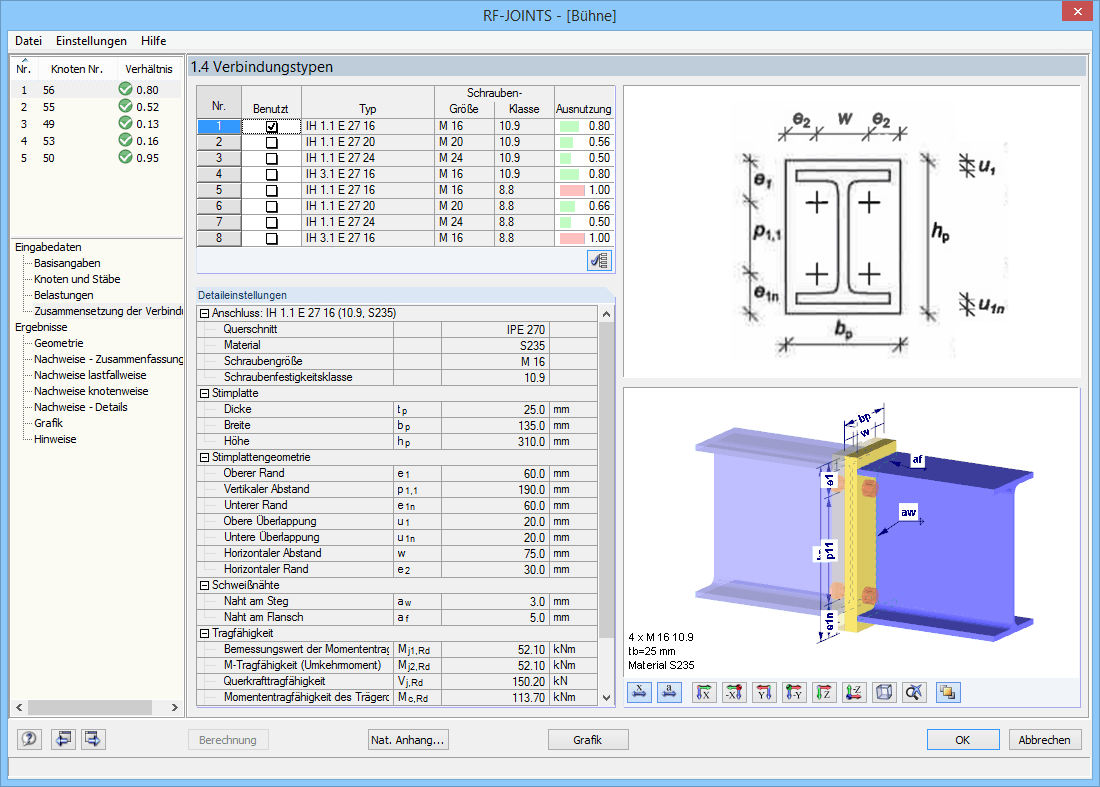This screenshot has height=787, width=1100.
Task: Set the 3D view to the Z direction
Action: coord(824,692)
